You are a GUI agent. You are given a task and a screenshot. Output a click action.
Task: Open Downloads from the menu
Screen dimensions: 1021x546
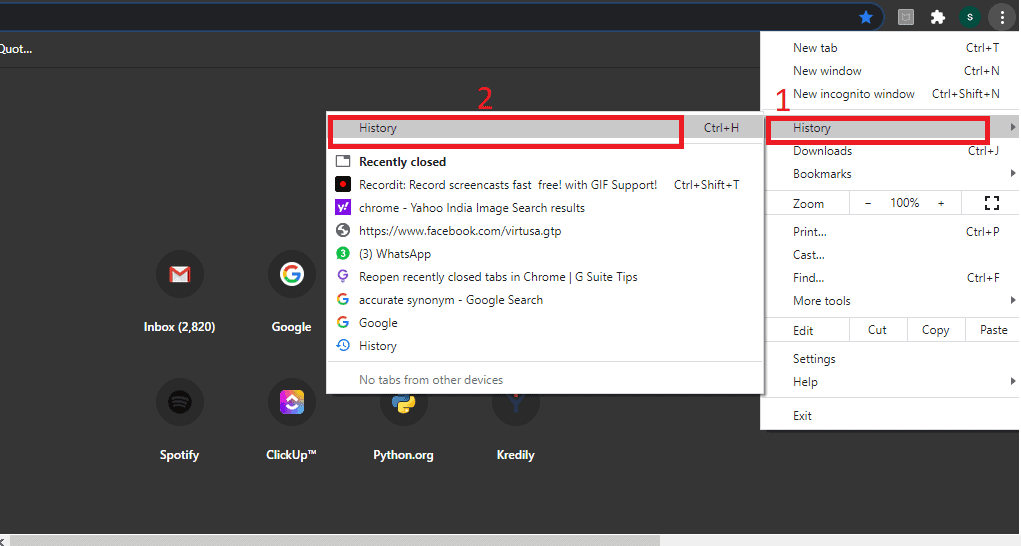coord(889,151)
